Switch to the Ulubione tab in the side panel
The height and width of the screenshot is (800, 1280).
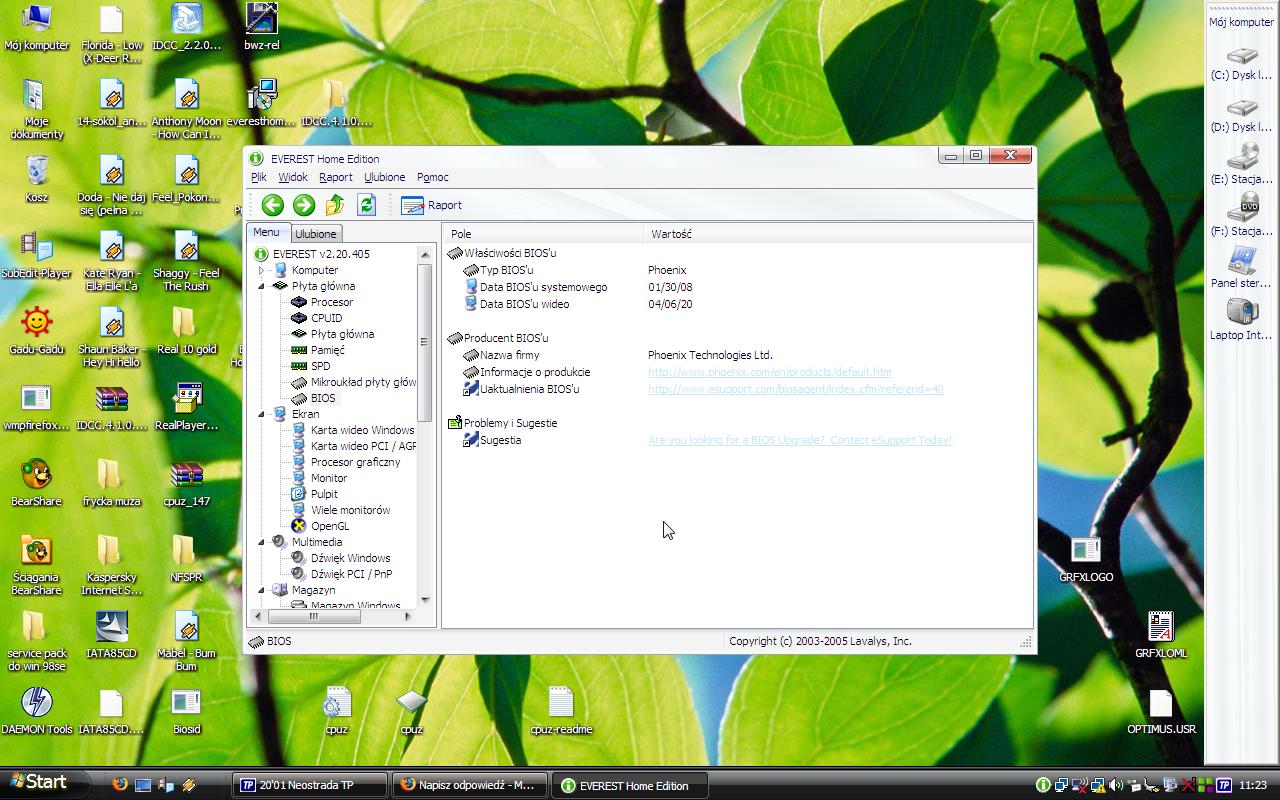point(316,234)
